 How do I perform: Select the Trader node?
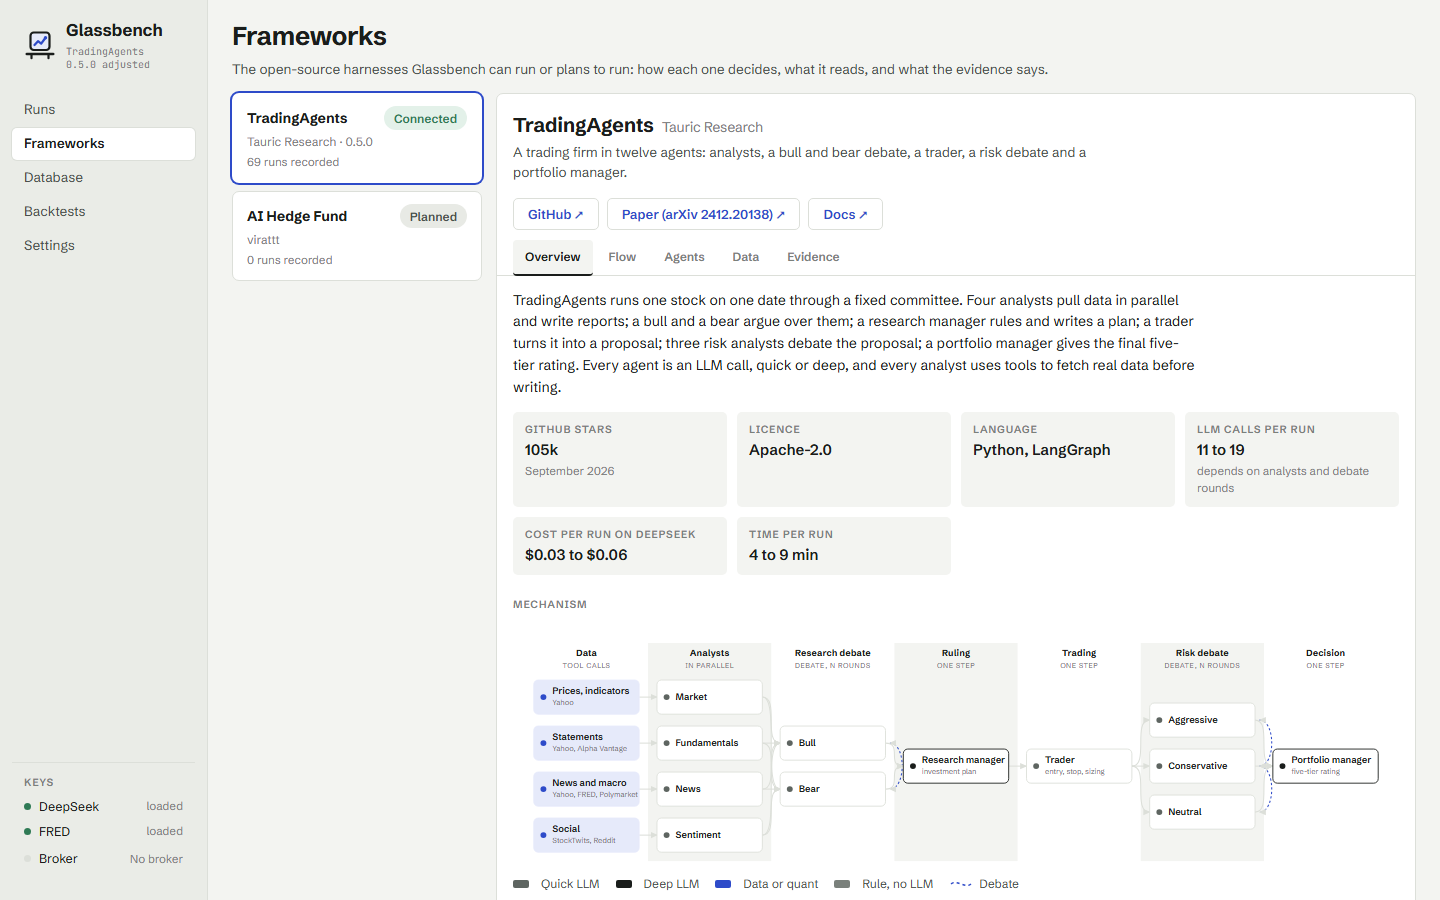click(1079, 766)
